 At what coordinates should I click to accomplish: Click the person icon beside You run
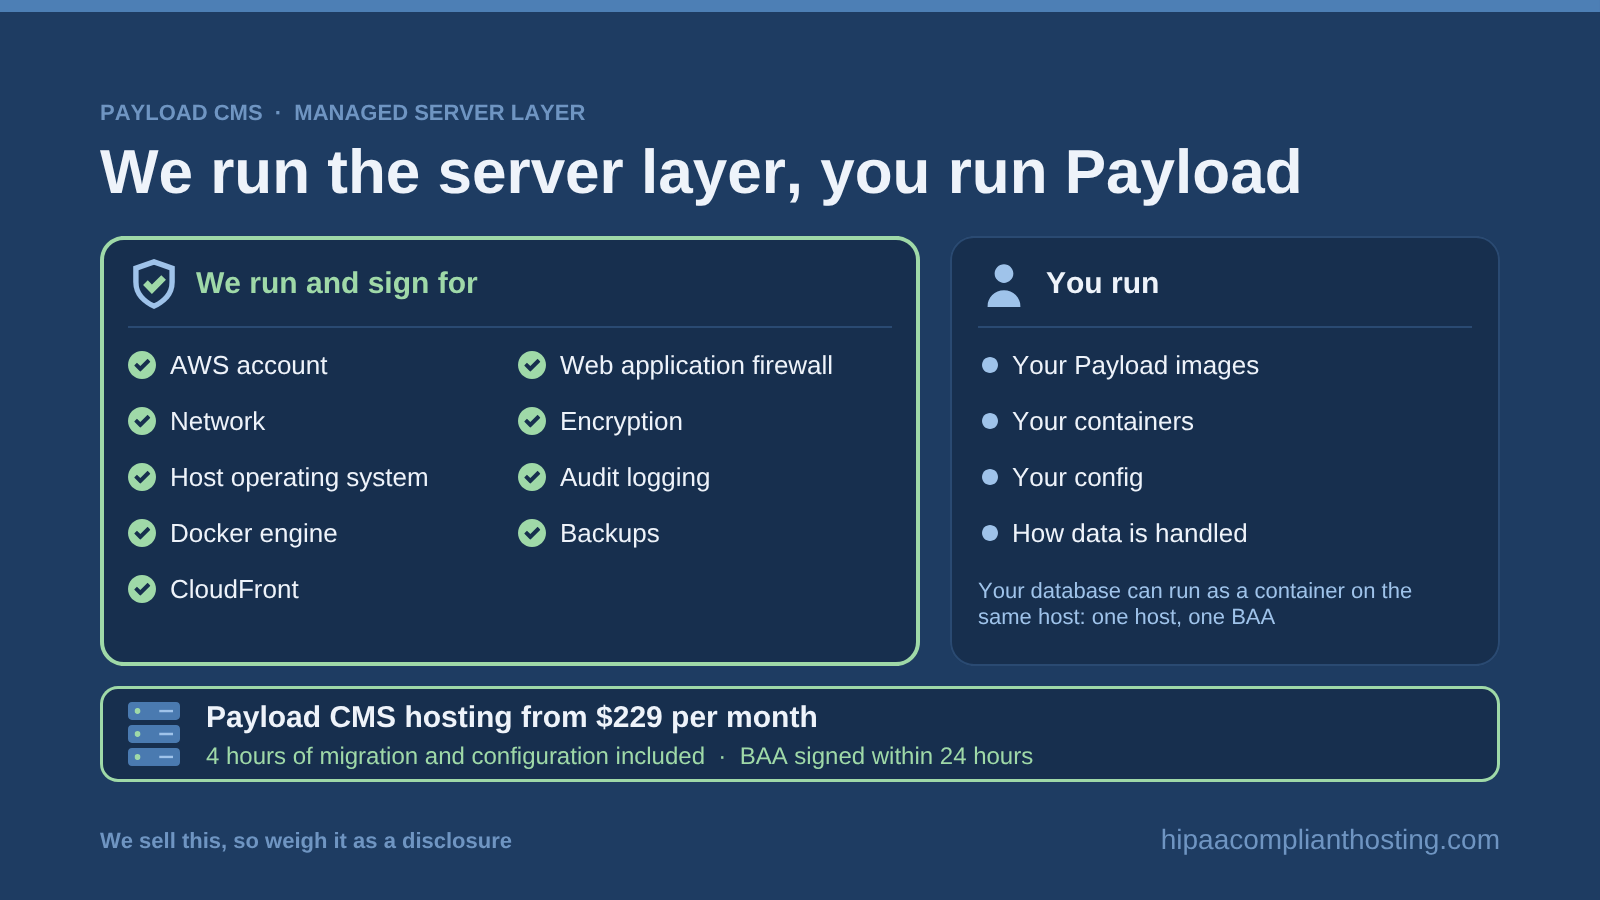[1004, 285]
